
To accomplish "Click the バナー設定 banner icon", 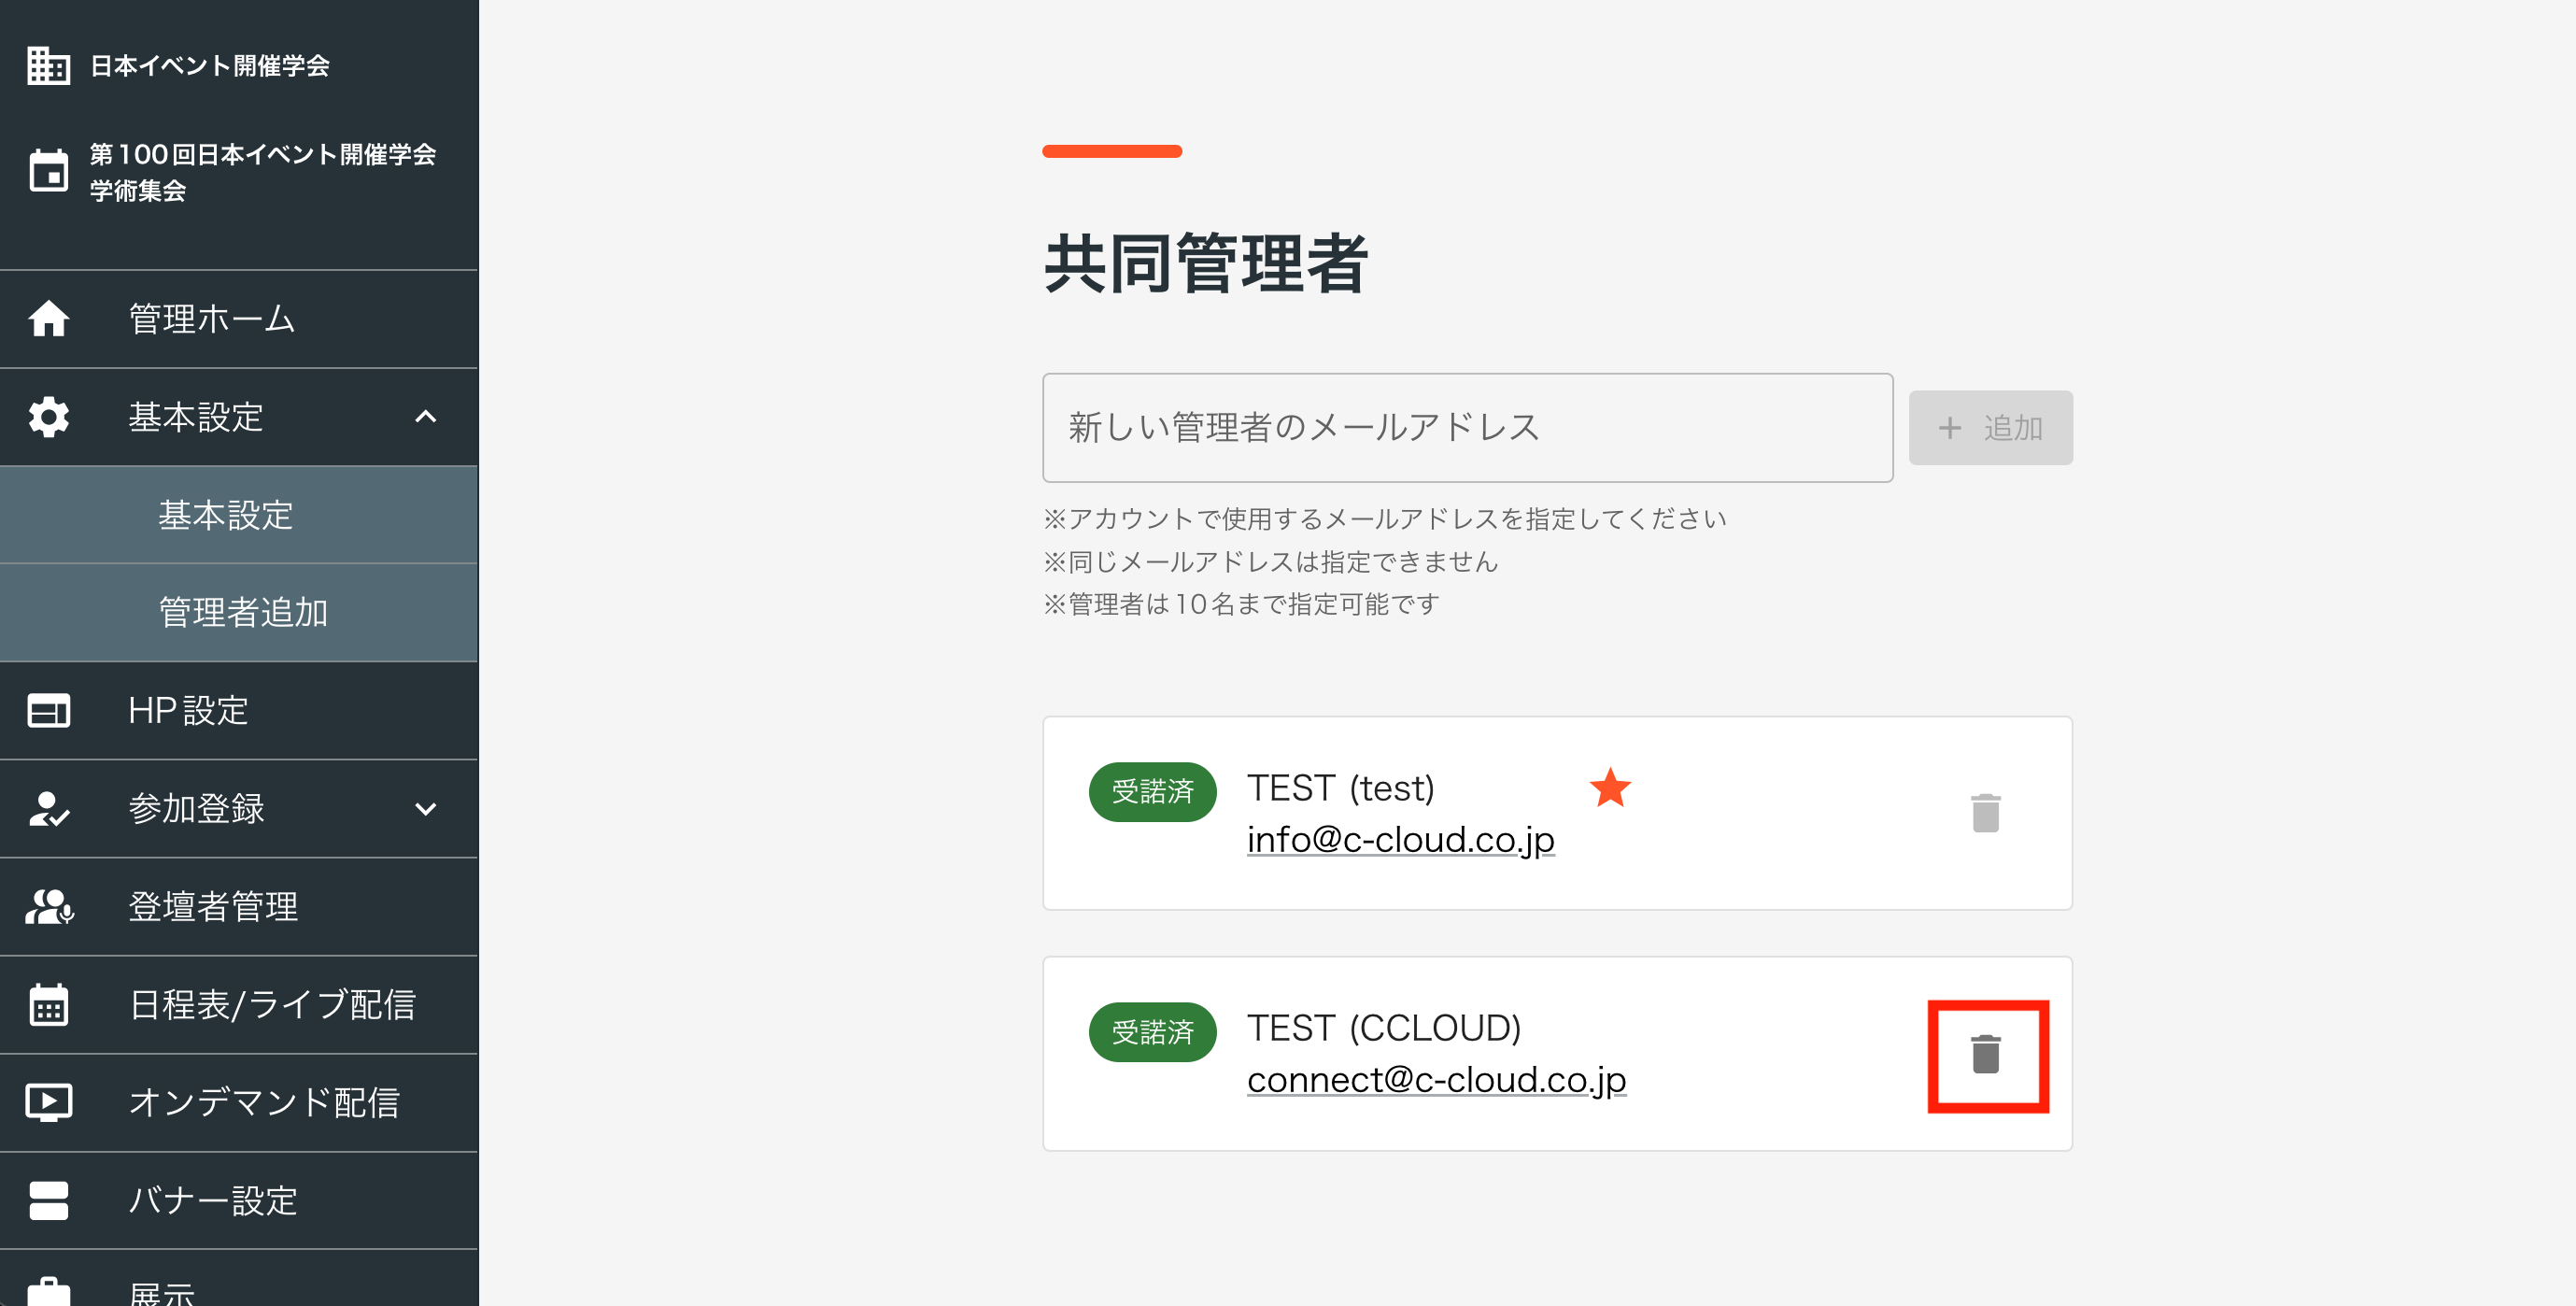I will (x=48, y=1200).
